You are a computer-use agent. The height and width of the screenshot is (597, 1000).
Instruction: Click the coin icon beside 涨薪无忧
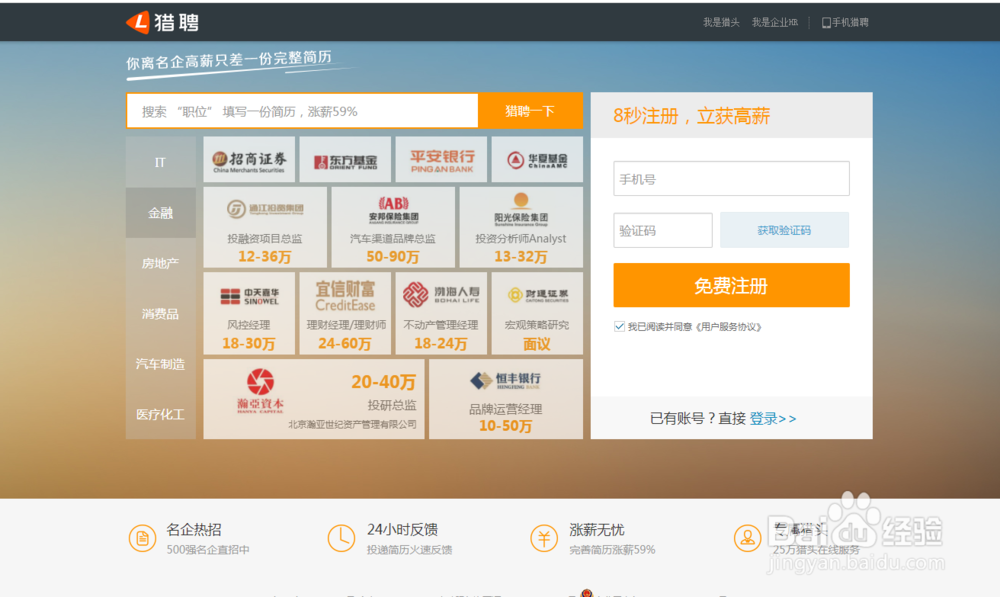(544, 538)
